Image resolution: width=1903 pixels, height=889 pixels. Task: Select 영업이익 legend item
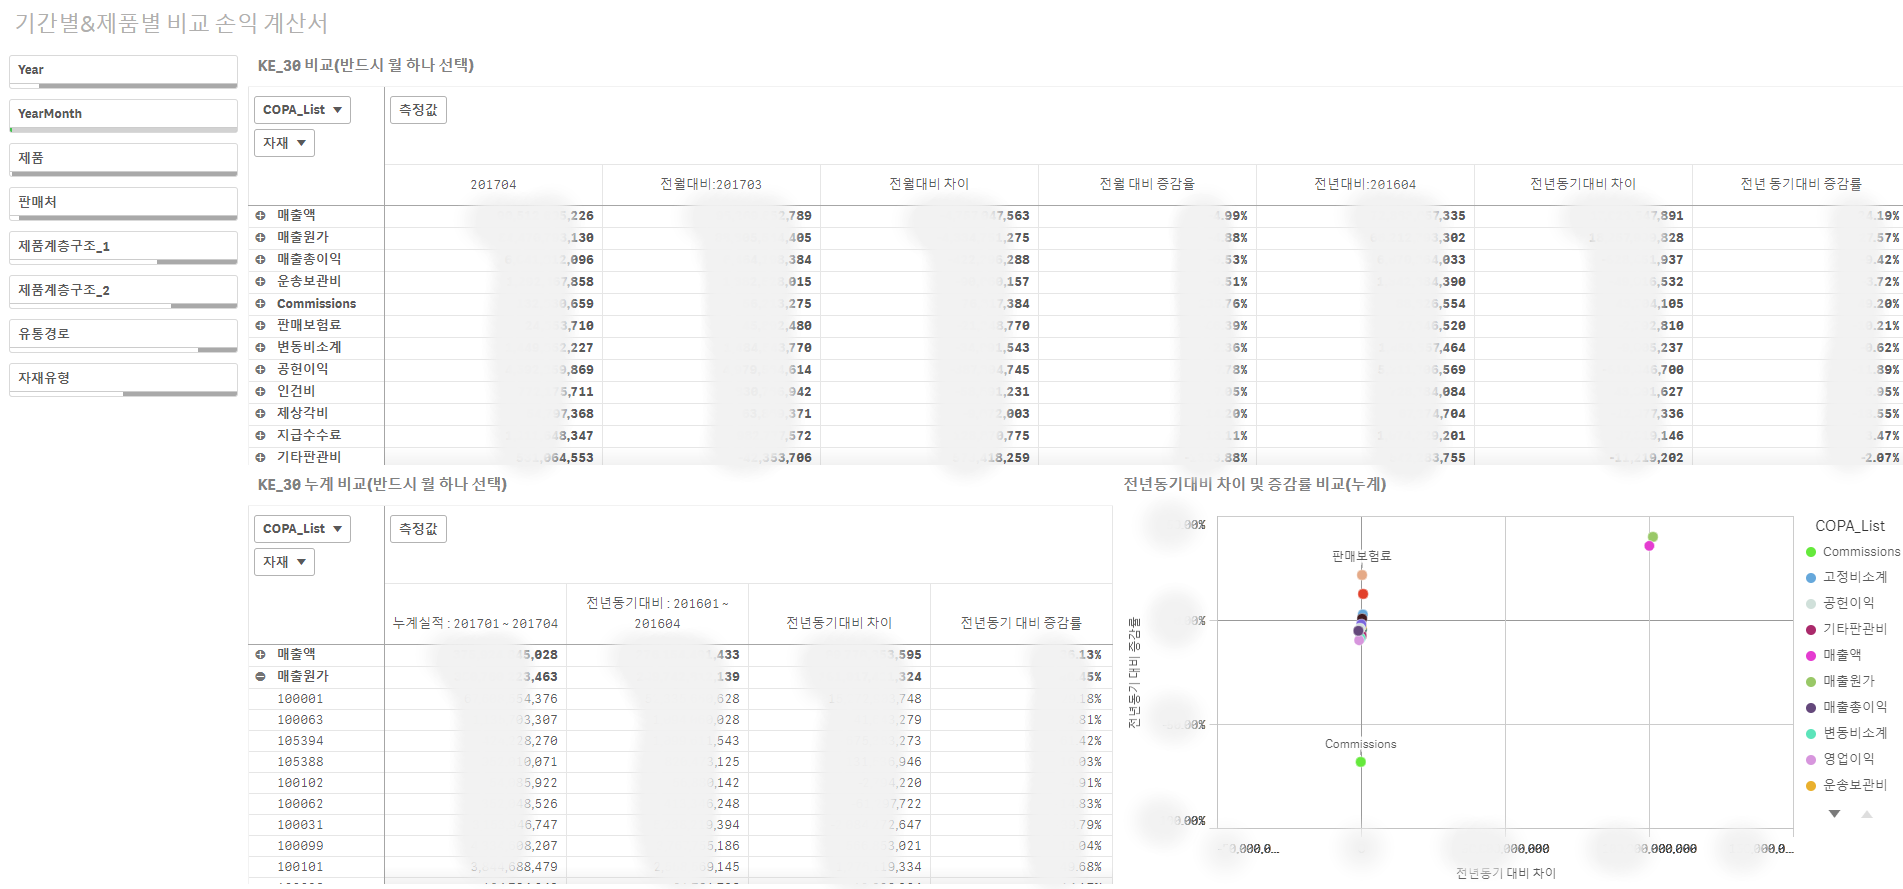1840,760
